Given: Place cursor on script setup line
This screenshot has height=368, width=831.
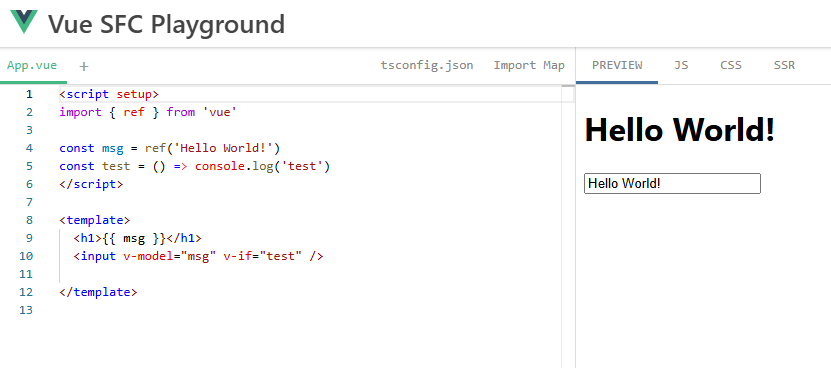Looking at the screenshot, I should 109,94.
